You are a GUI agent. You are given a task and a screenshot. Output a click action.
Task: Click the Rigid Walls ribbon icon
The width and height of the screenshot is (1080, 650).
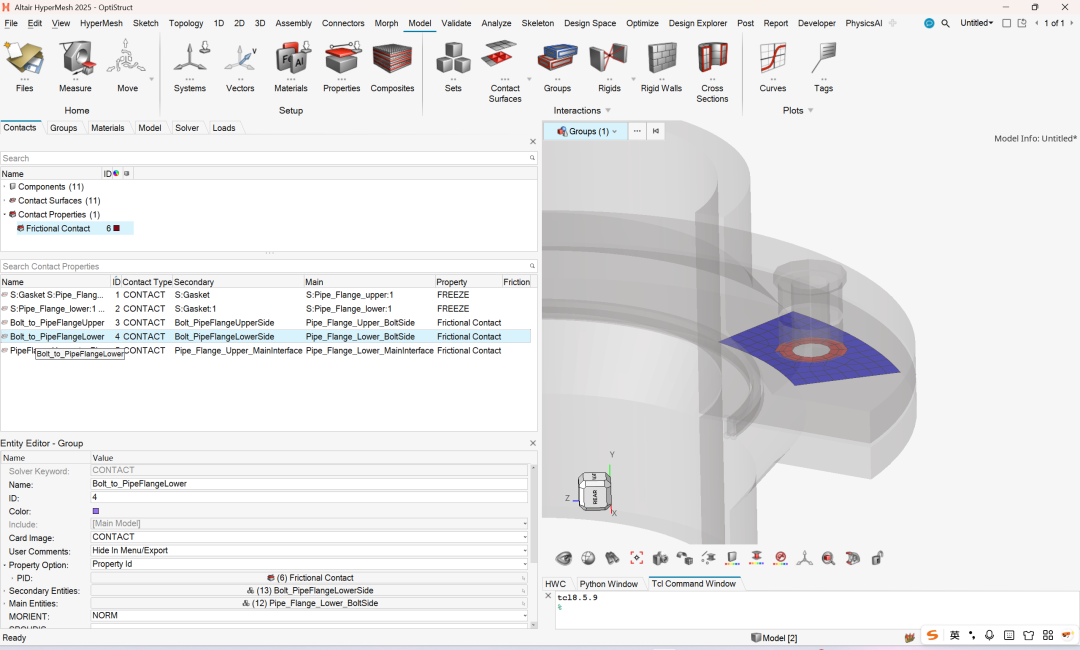click(661, 60)
